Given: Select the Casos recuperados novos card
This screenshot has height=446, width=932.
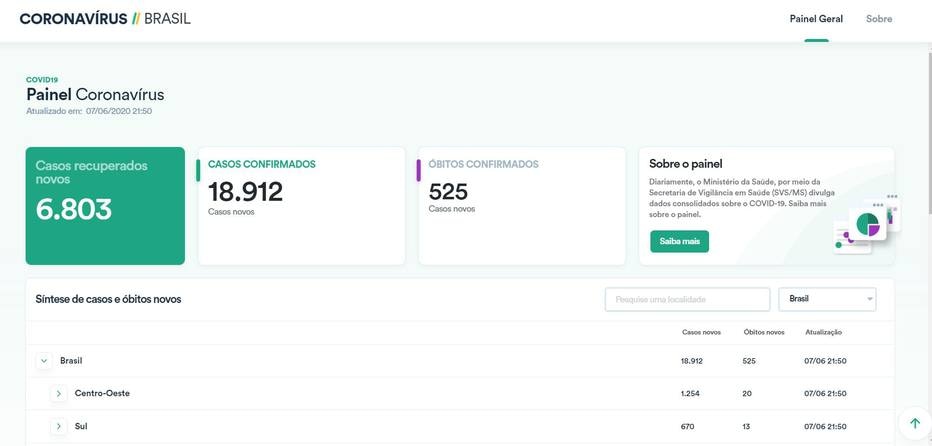Looking at the screenshot, I should click(105, 206).
